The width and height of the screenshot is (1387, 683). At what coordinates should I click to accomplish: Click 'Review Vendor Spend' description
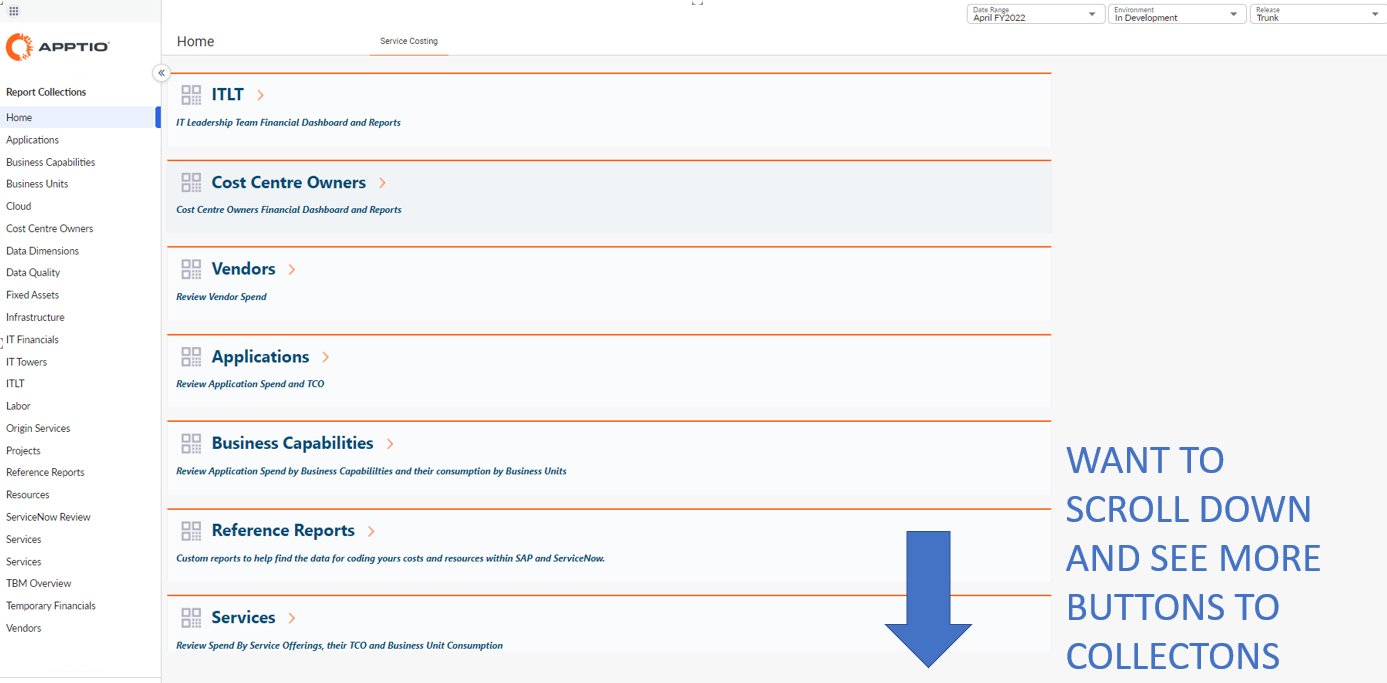pos(221,297)
